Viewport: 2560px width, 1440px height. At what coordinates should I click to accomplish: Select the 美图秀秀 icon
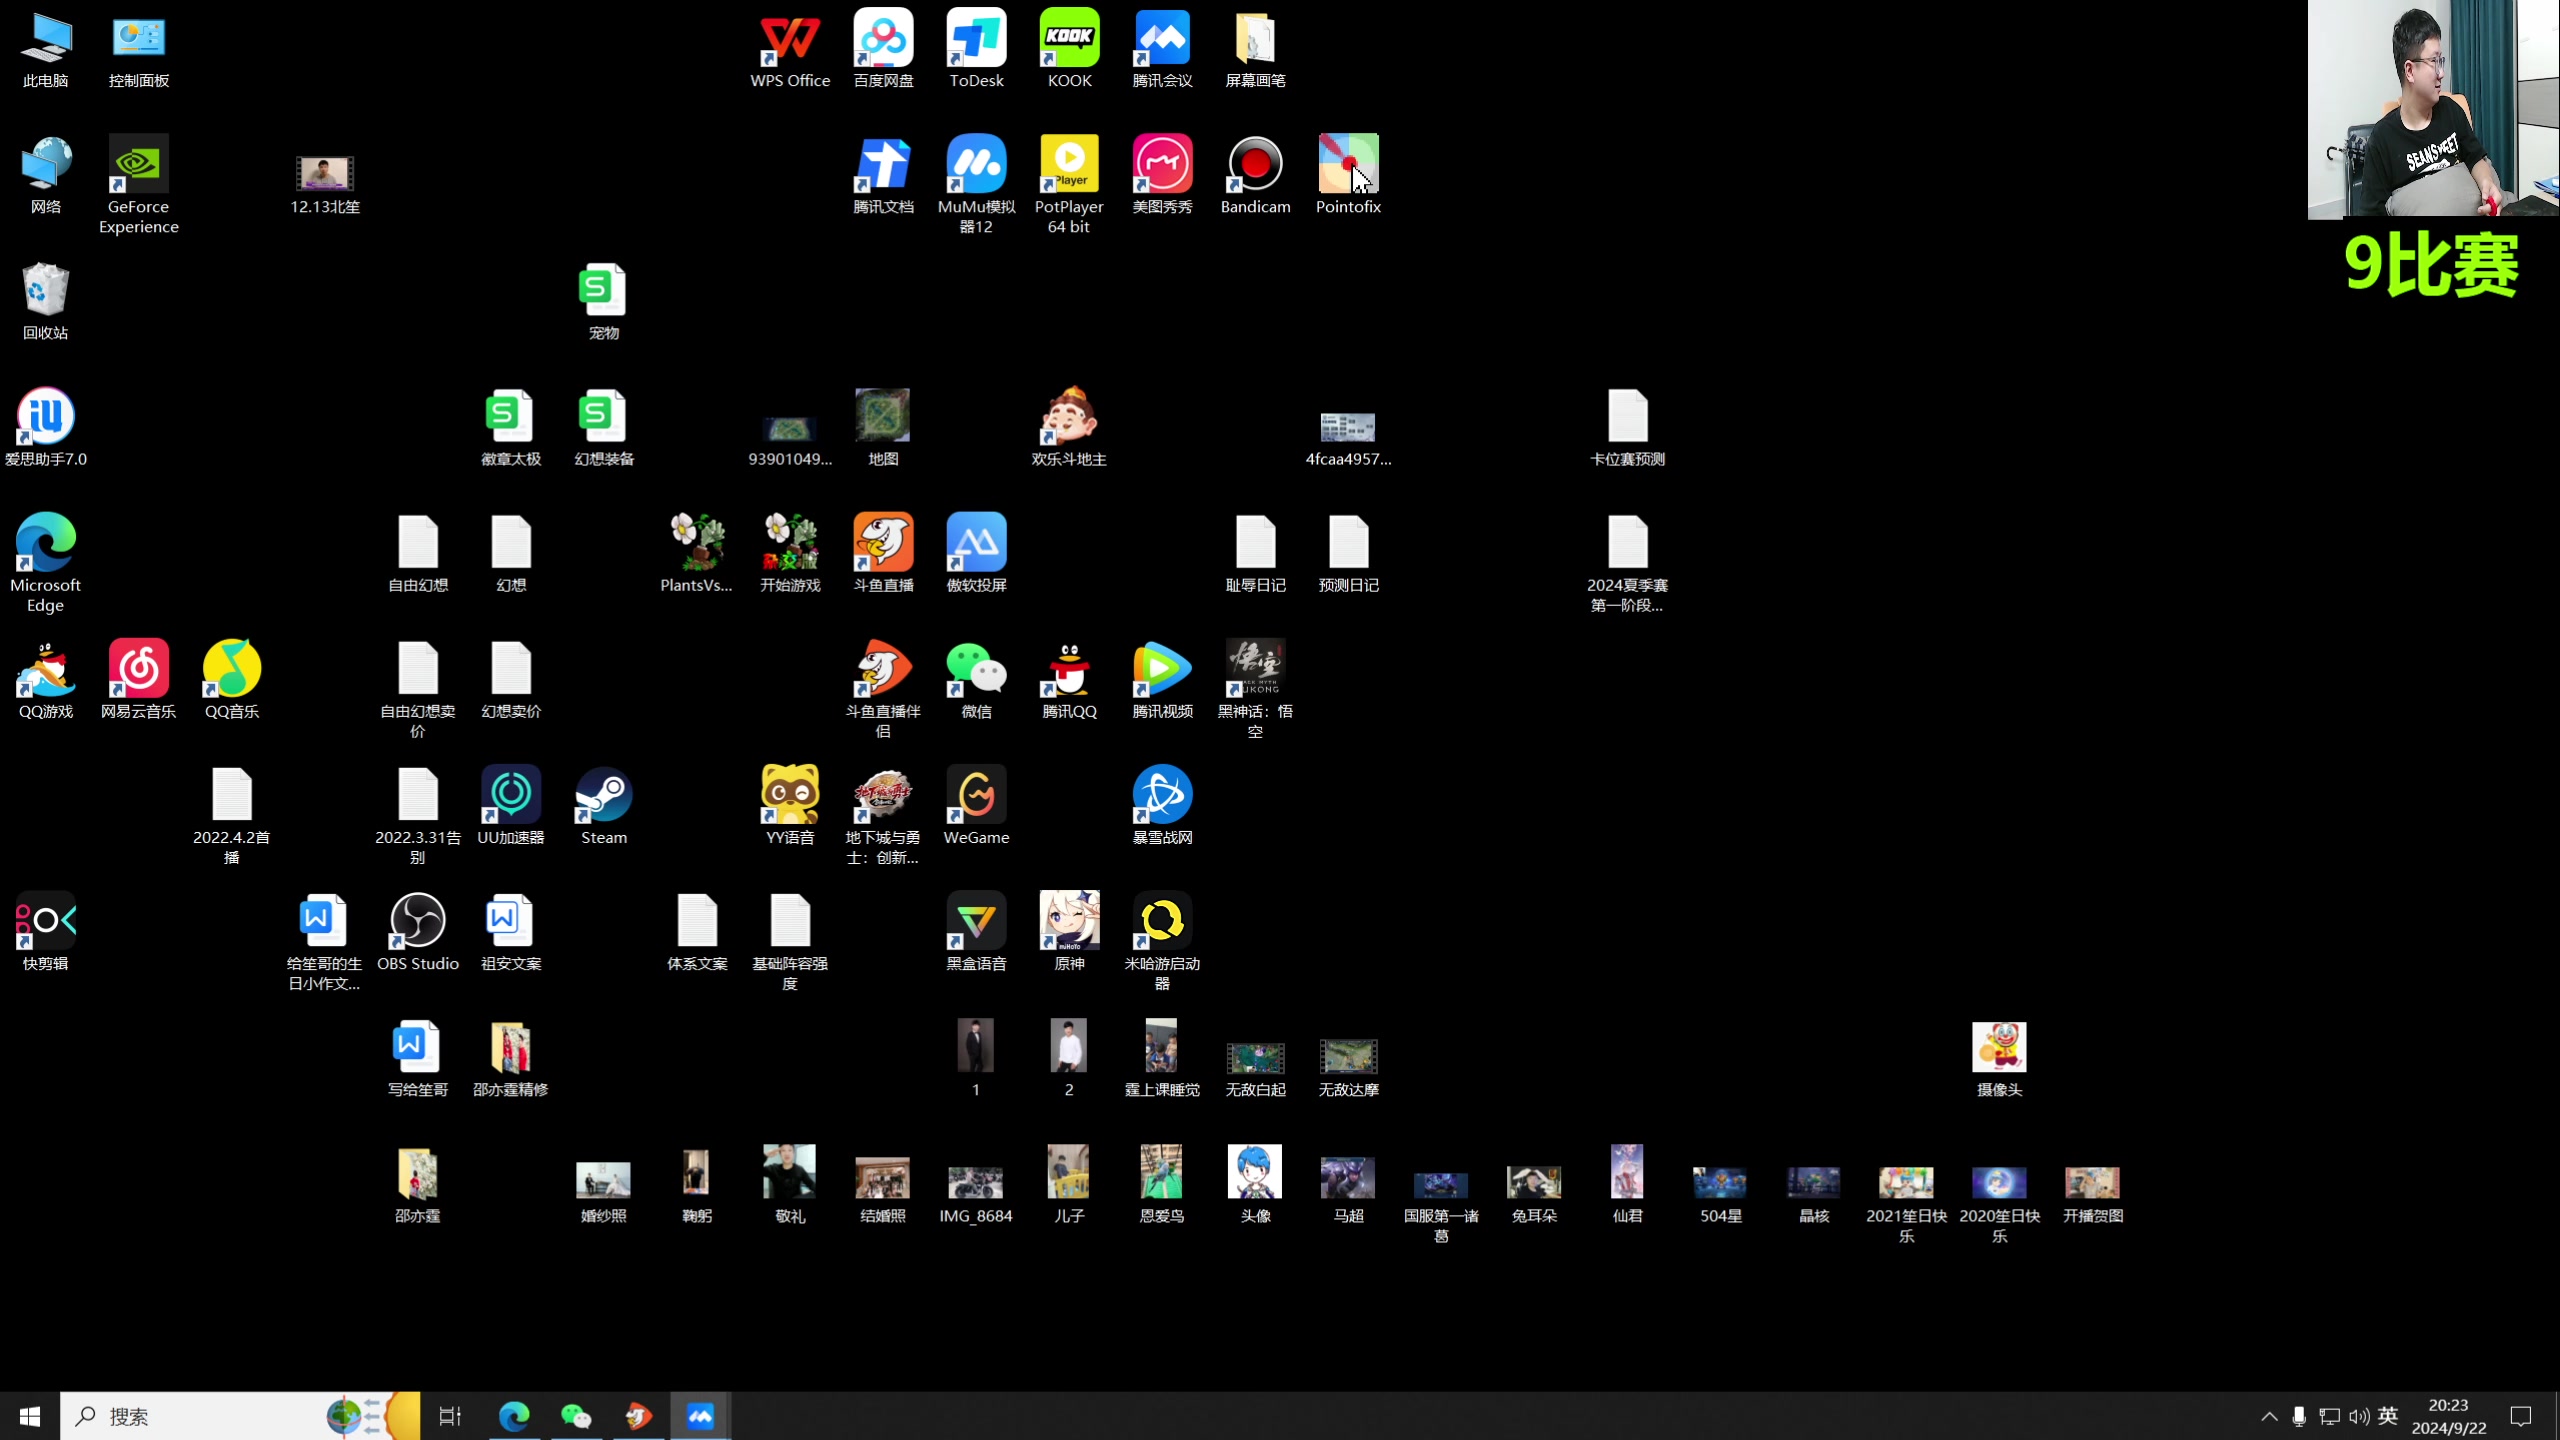[1162, 176]
